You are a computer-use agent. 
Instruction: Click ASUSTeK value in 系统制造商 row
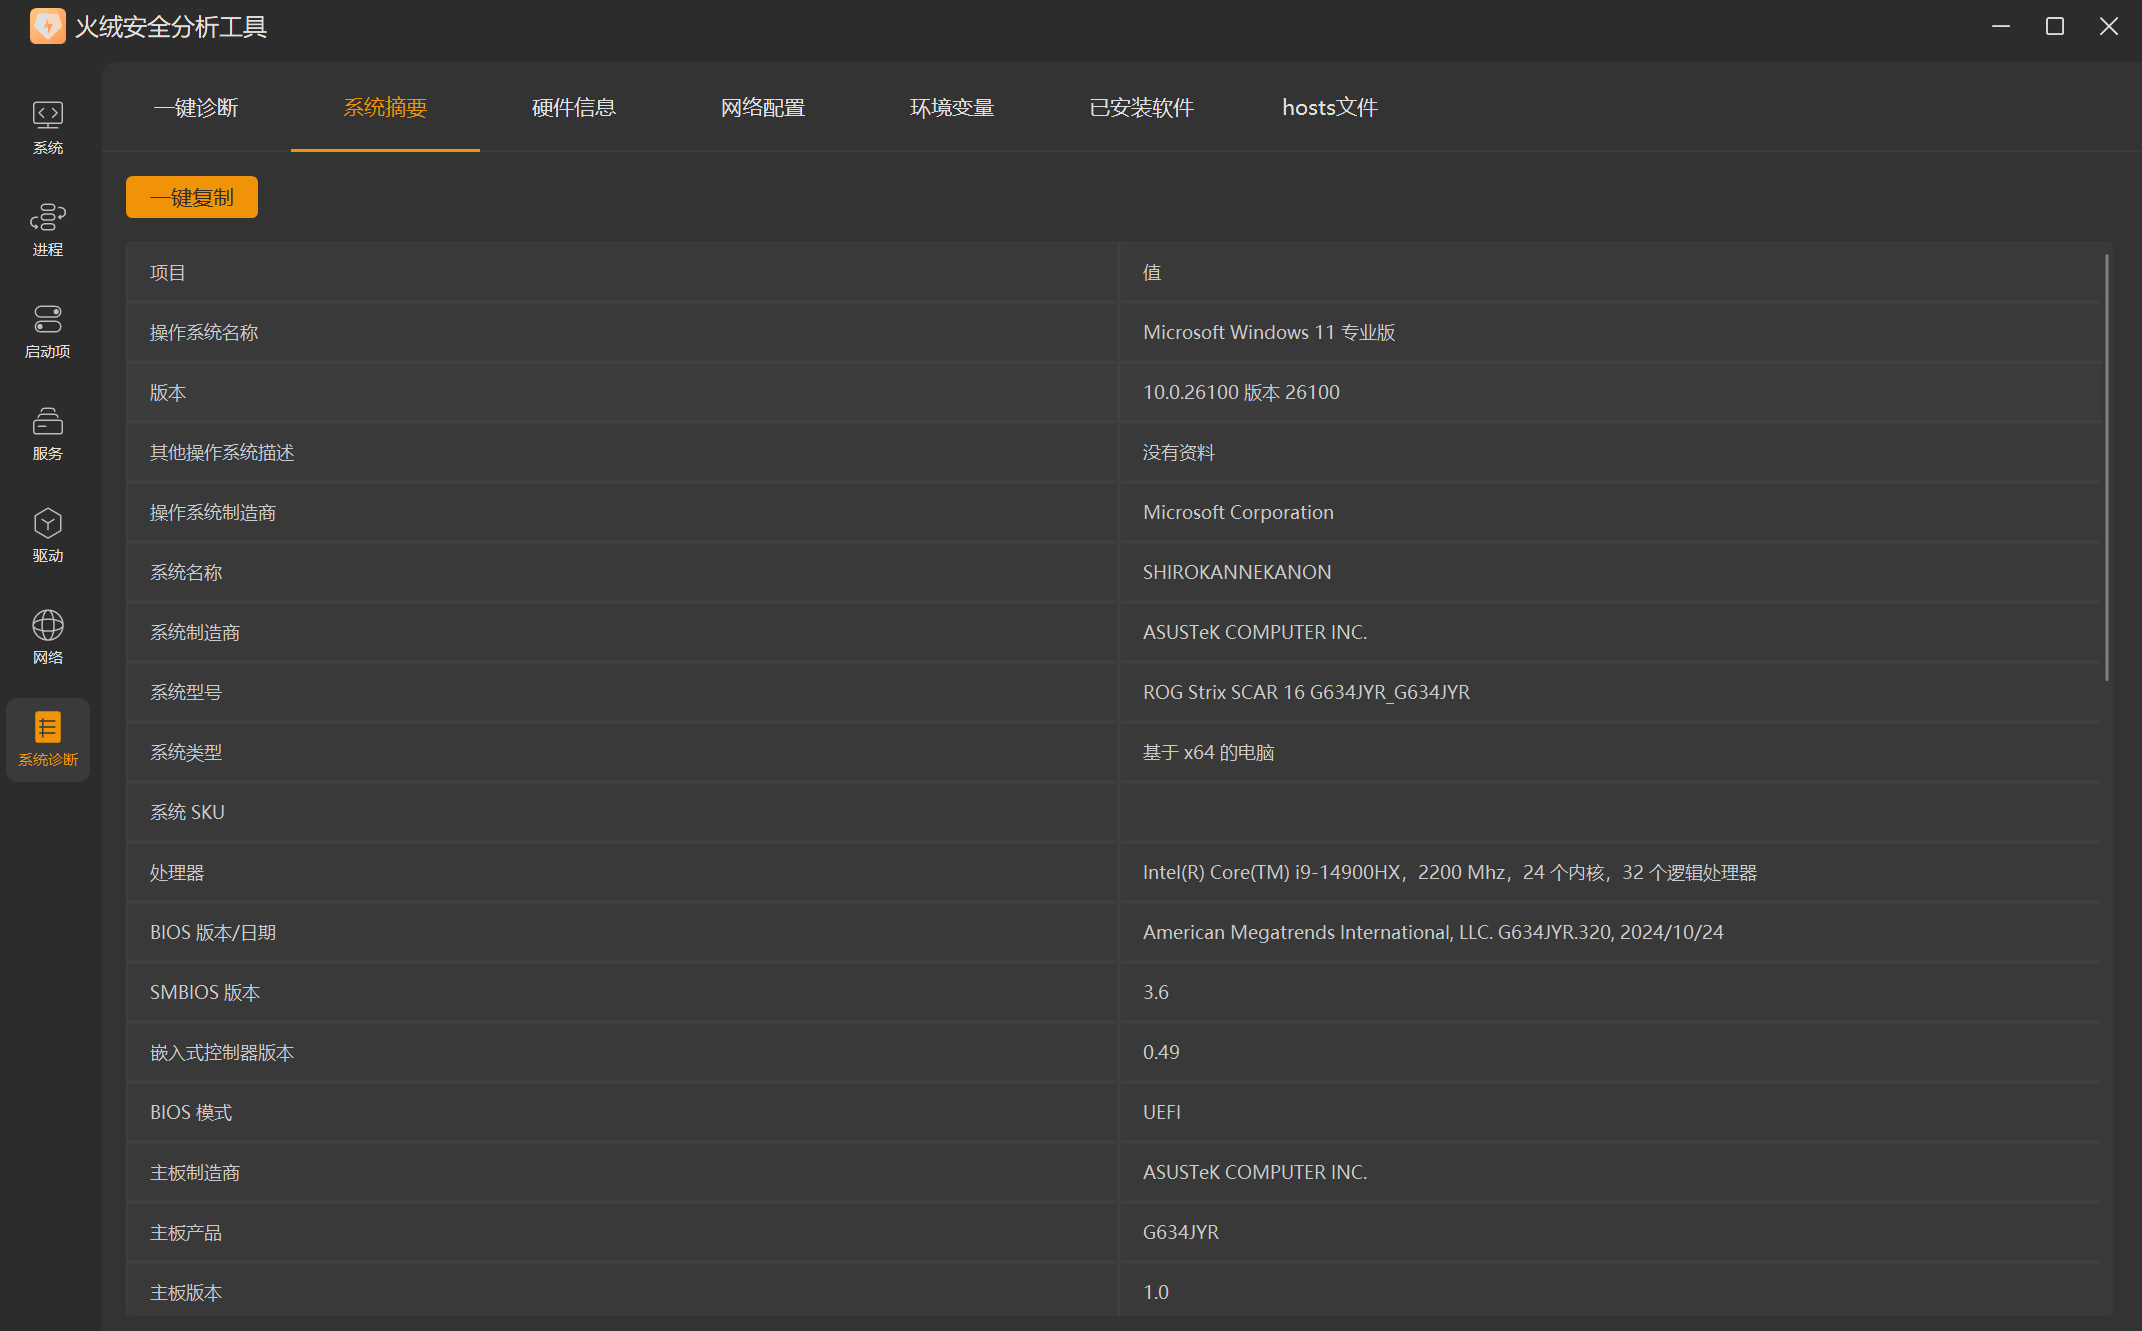[1255, 632]
